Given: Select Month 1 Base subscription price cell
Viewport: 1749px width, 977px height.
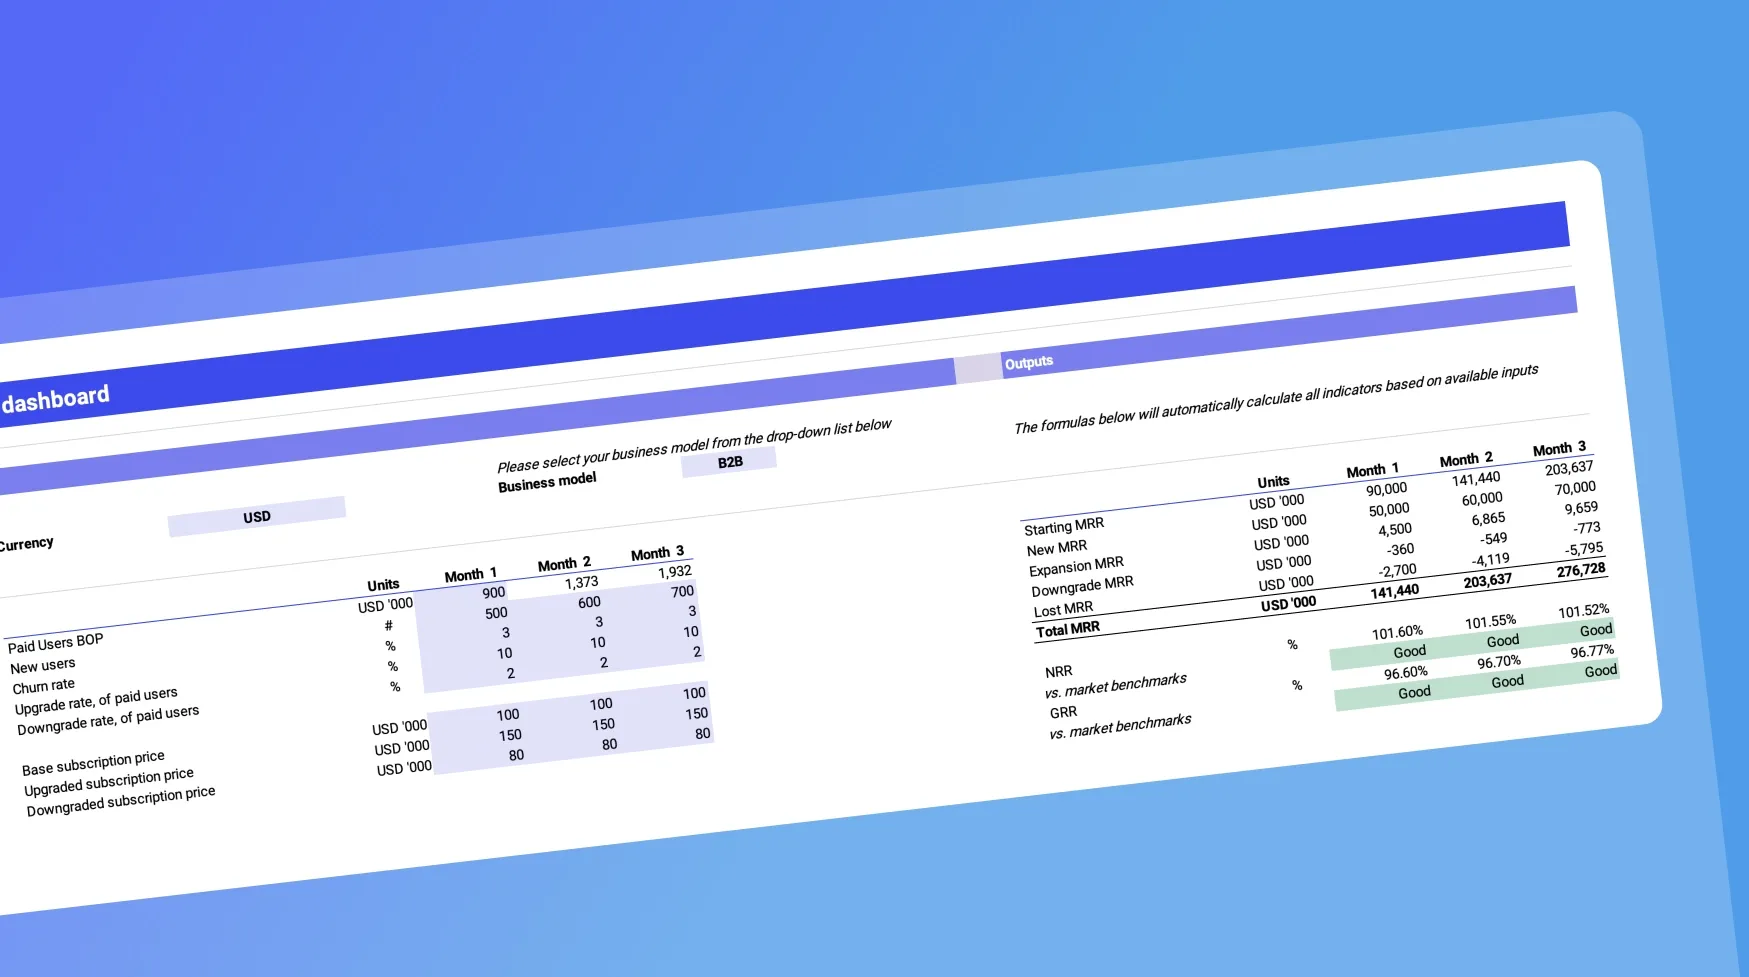Looking at the screenshot, I should (507, 715).
